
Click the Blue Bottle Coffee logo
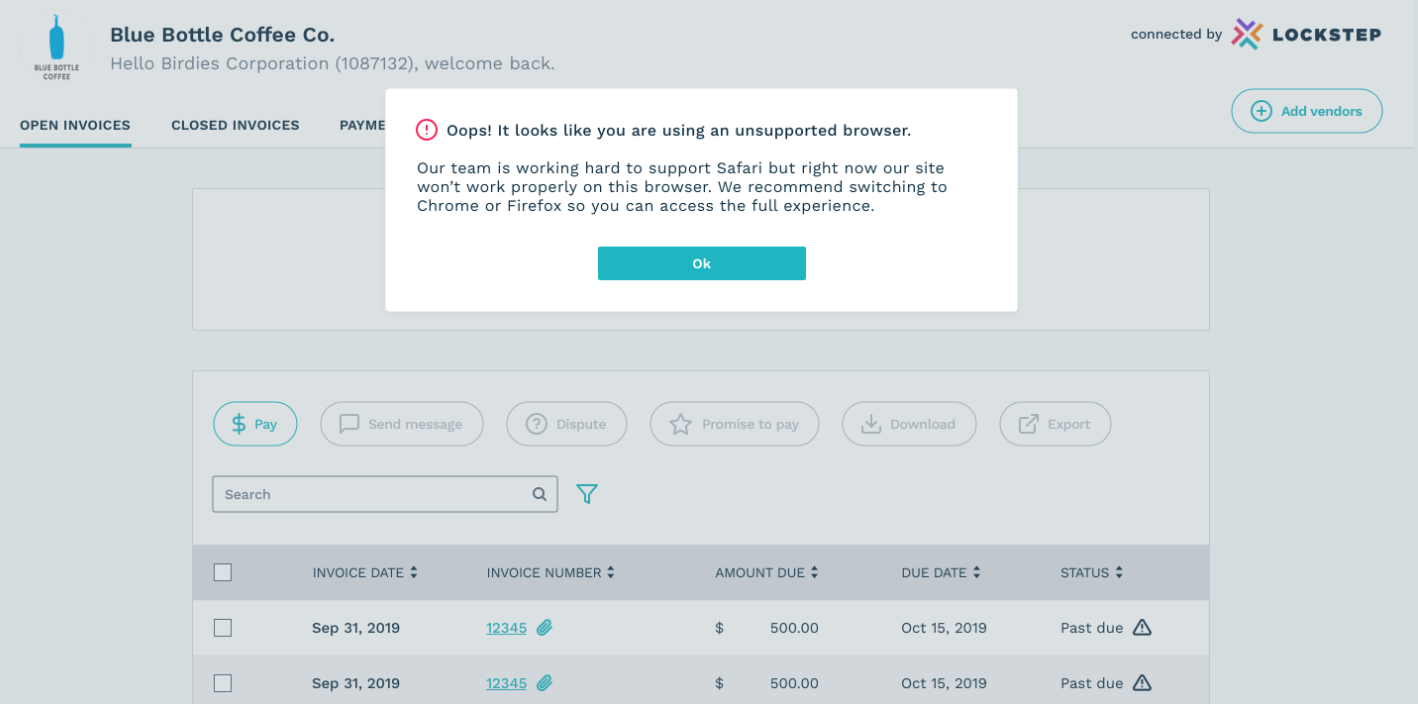(57, 48)
